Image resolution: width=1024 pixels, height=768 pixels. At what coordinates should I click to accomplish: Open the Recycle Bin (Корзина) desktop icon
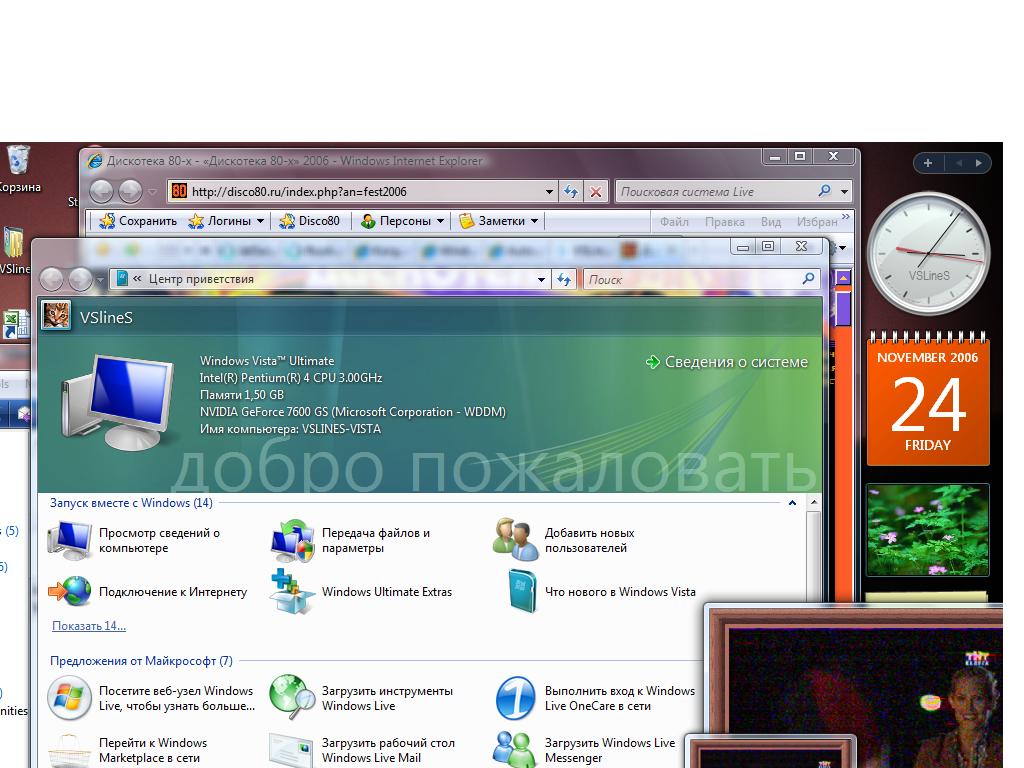tap(18, 168)
